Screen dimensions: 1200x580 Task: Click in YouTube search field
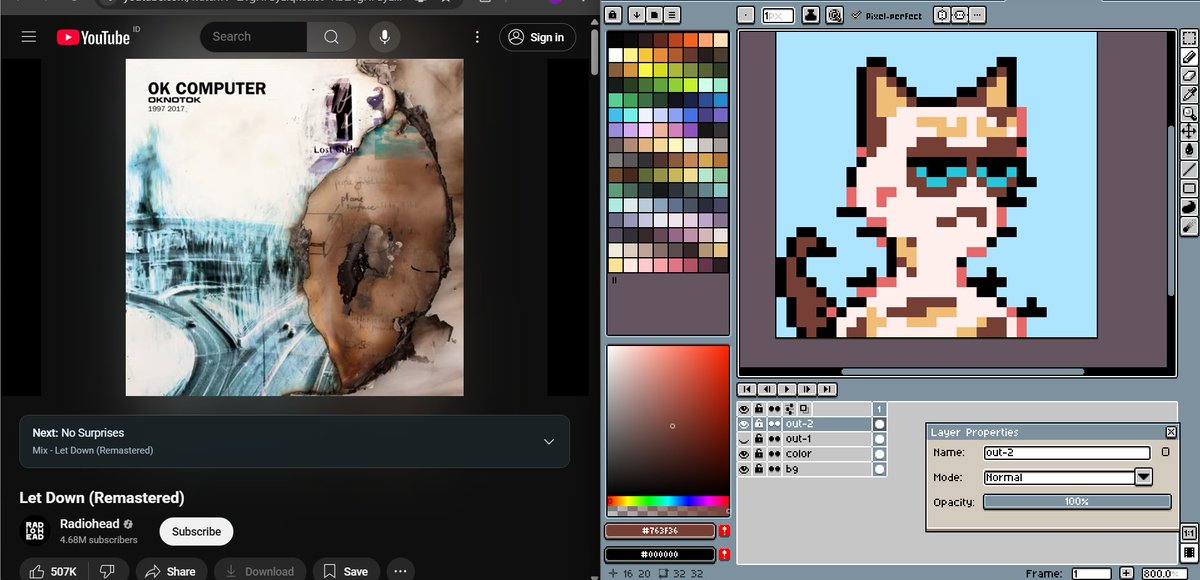click(x=254, y=37)
